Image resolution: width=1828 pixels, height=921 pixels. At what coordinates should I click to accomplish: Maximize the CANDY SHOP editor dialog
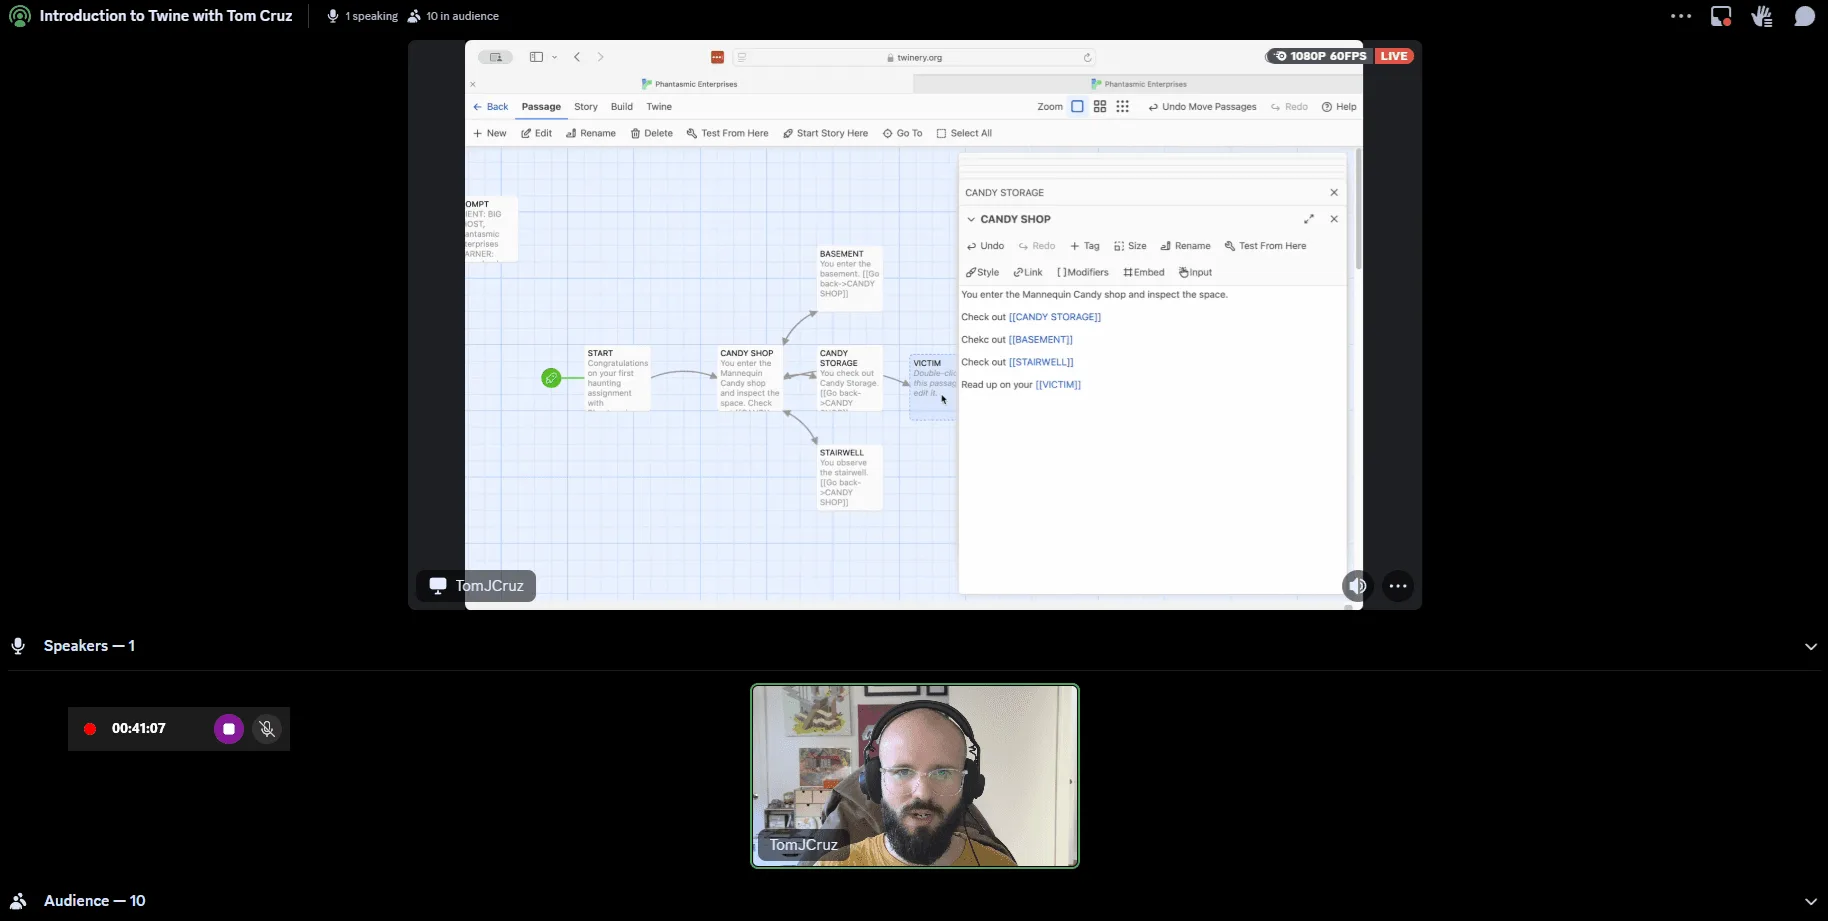point(1309,219)
